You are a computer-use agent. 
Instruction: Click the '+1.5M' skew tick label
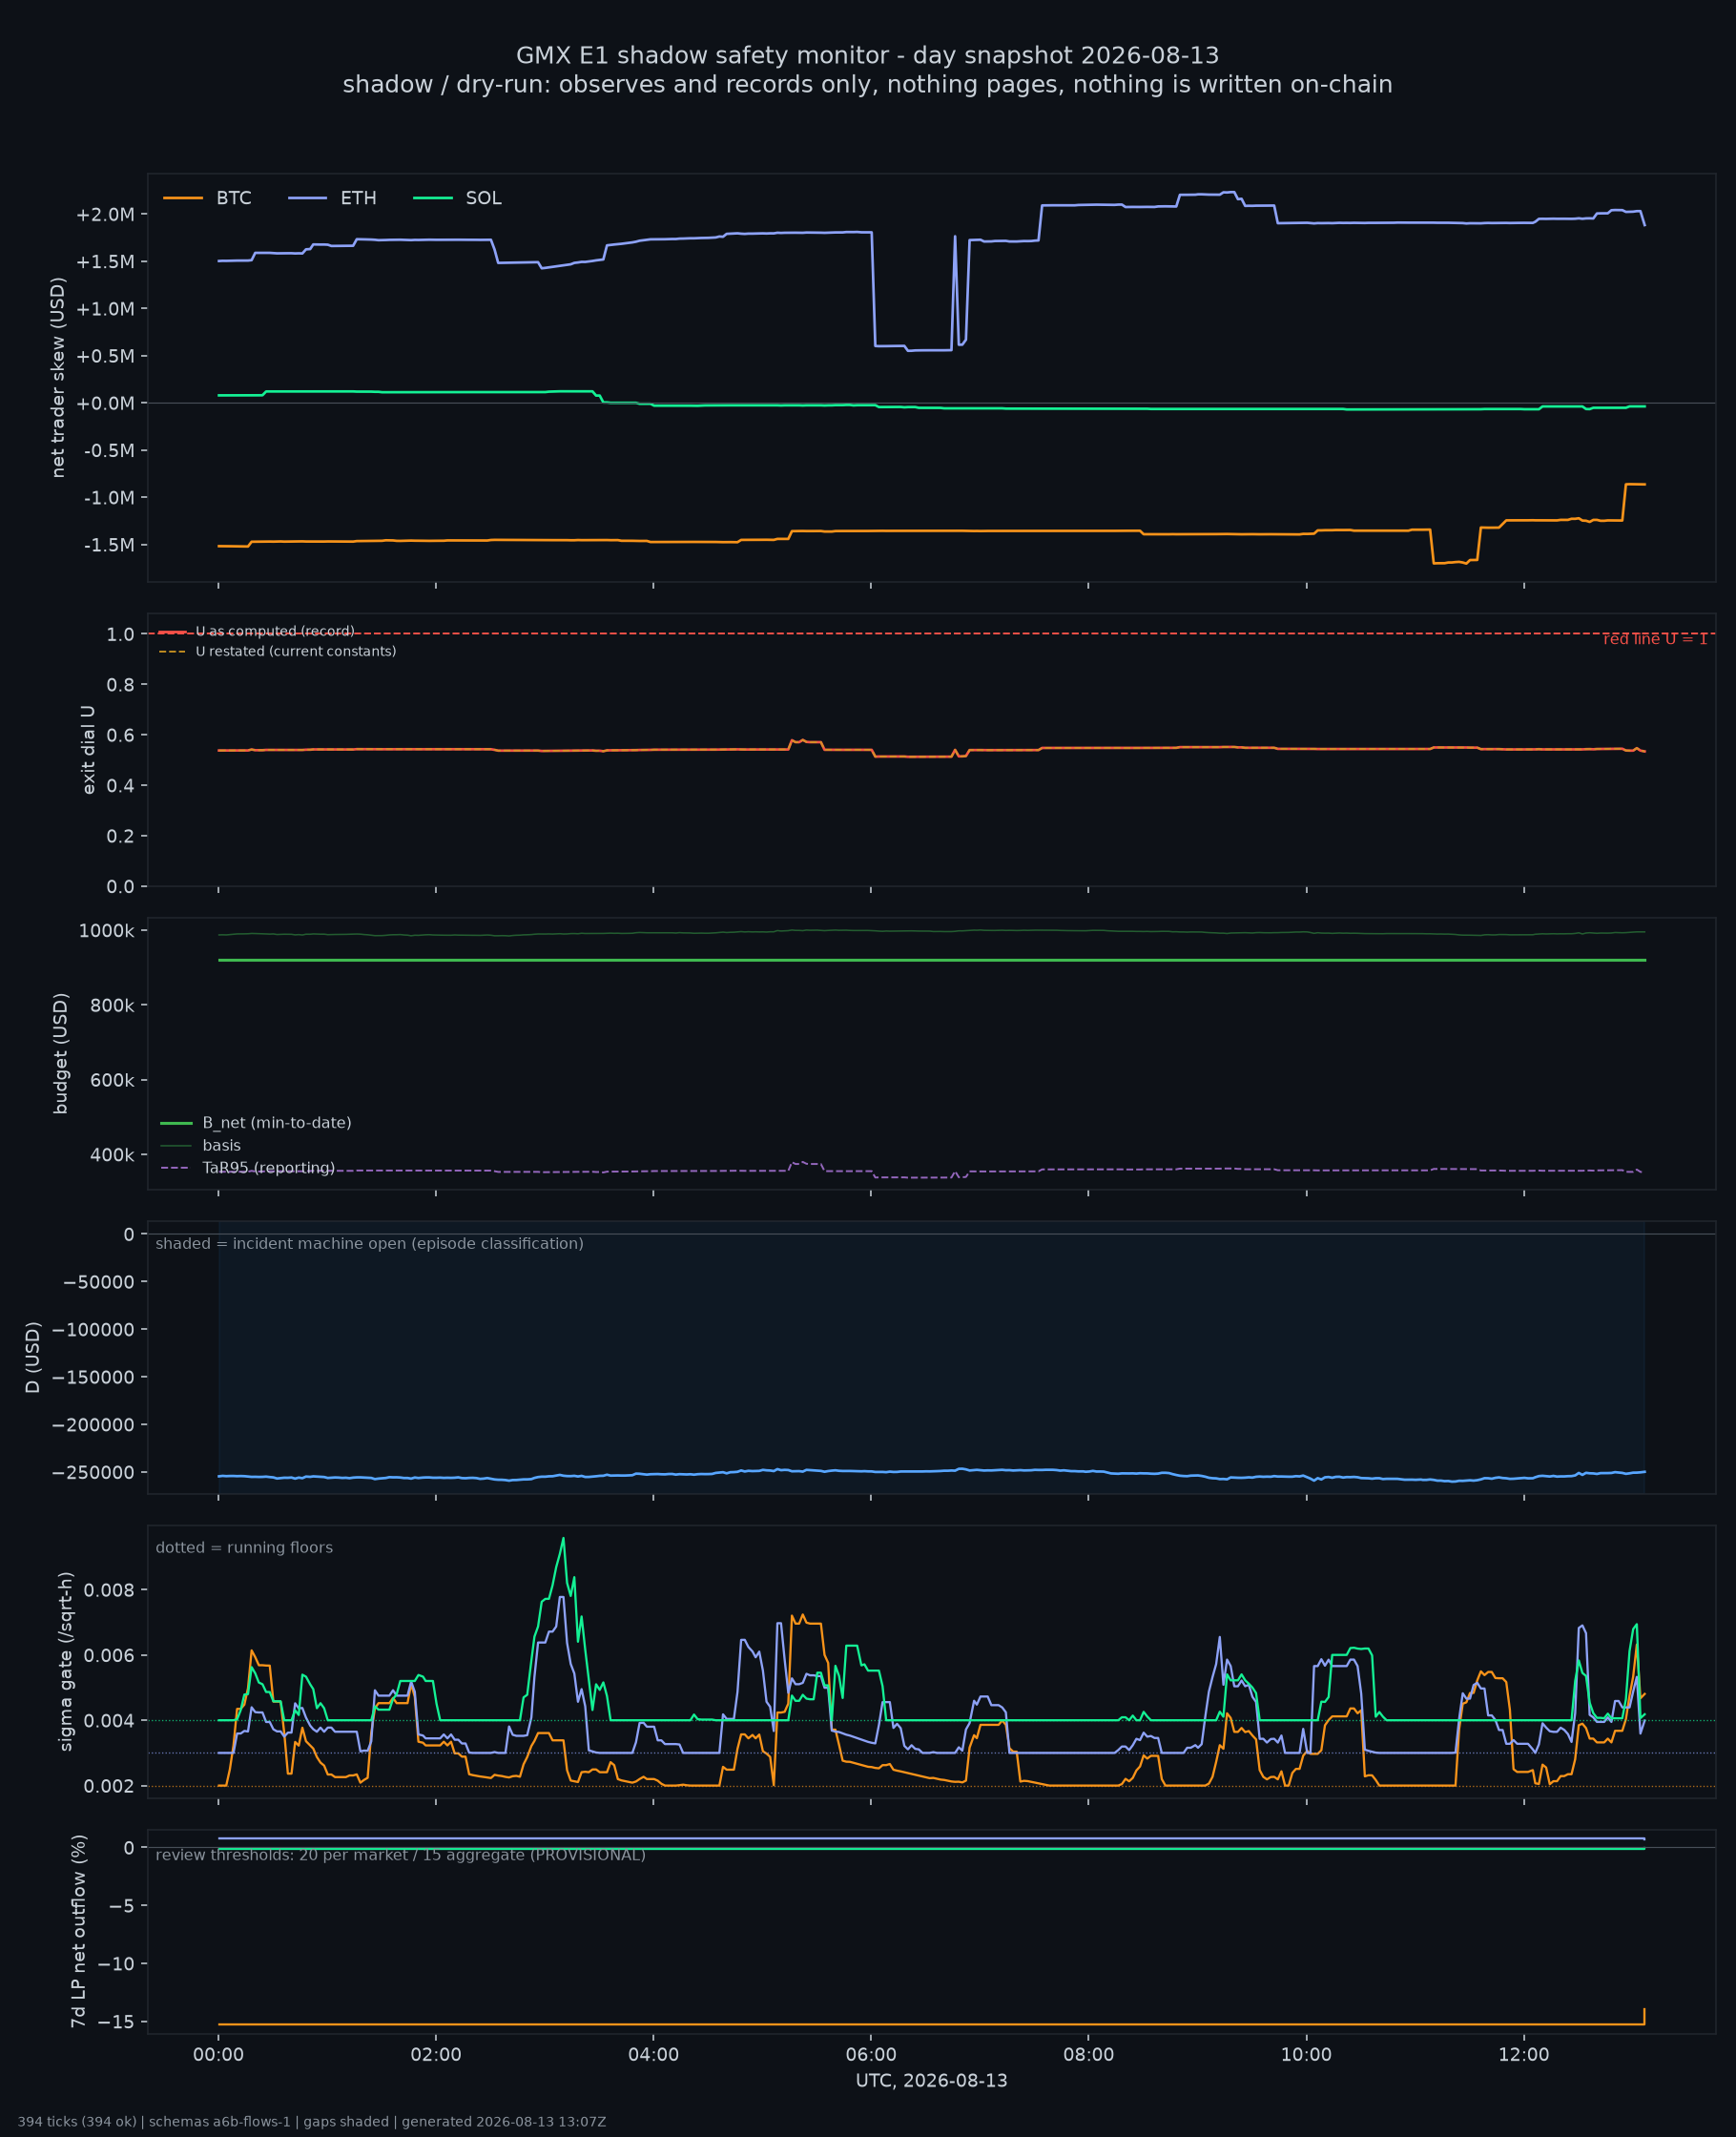click(x=105, y=262)
